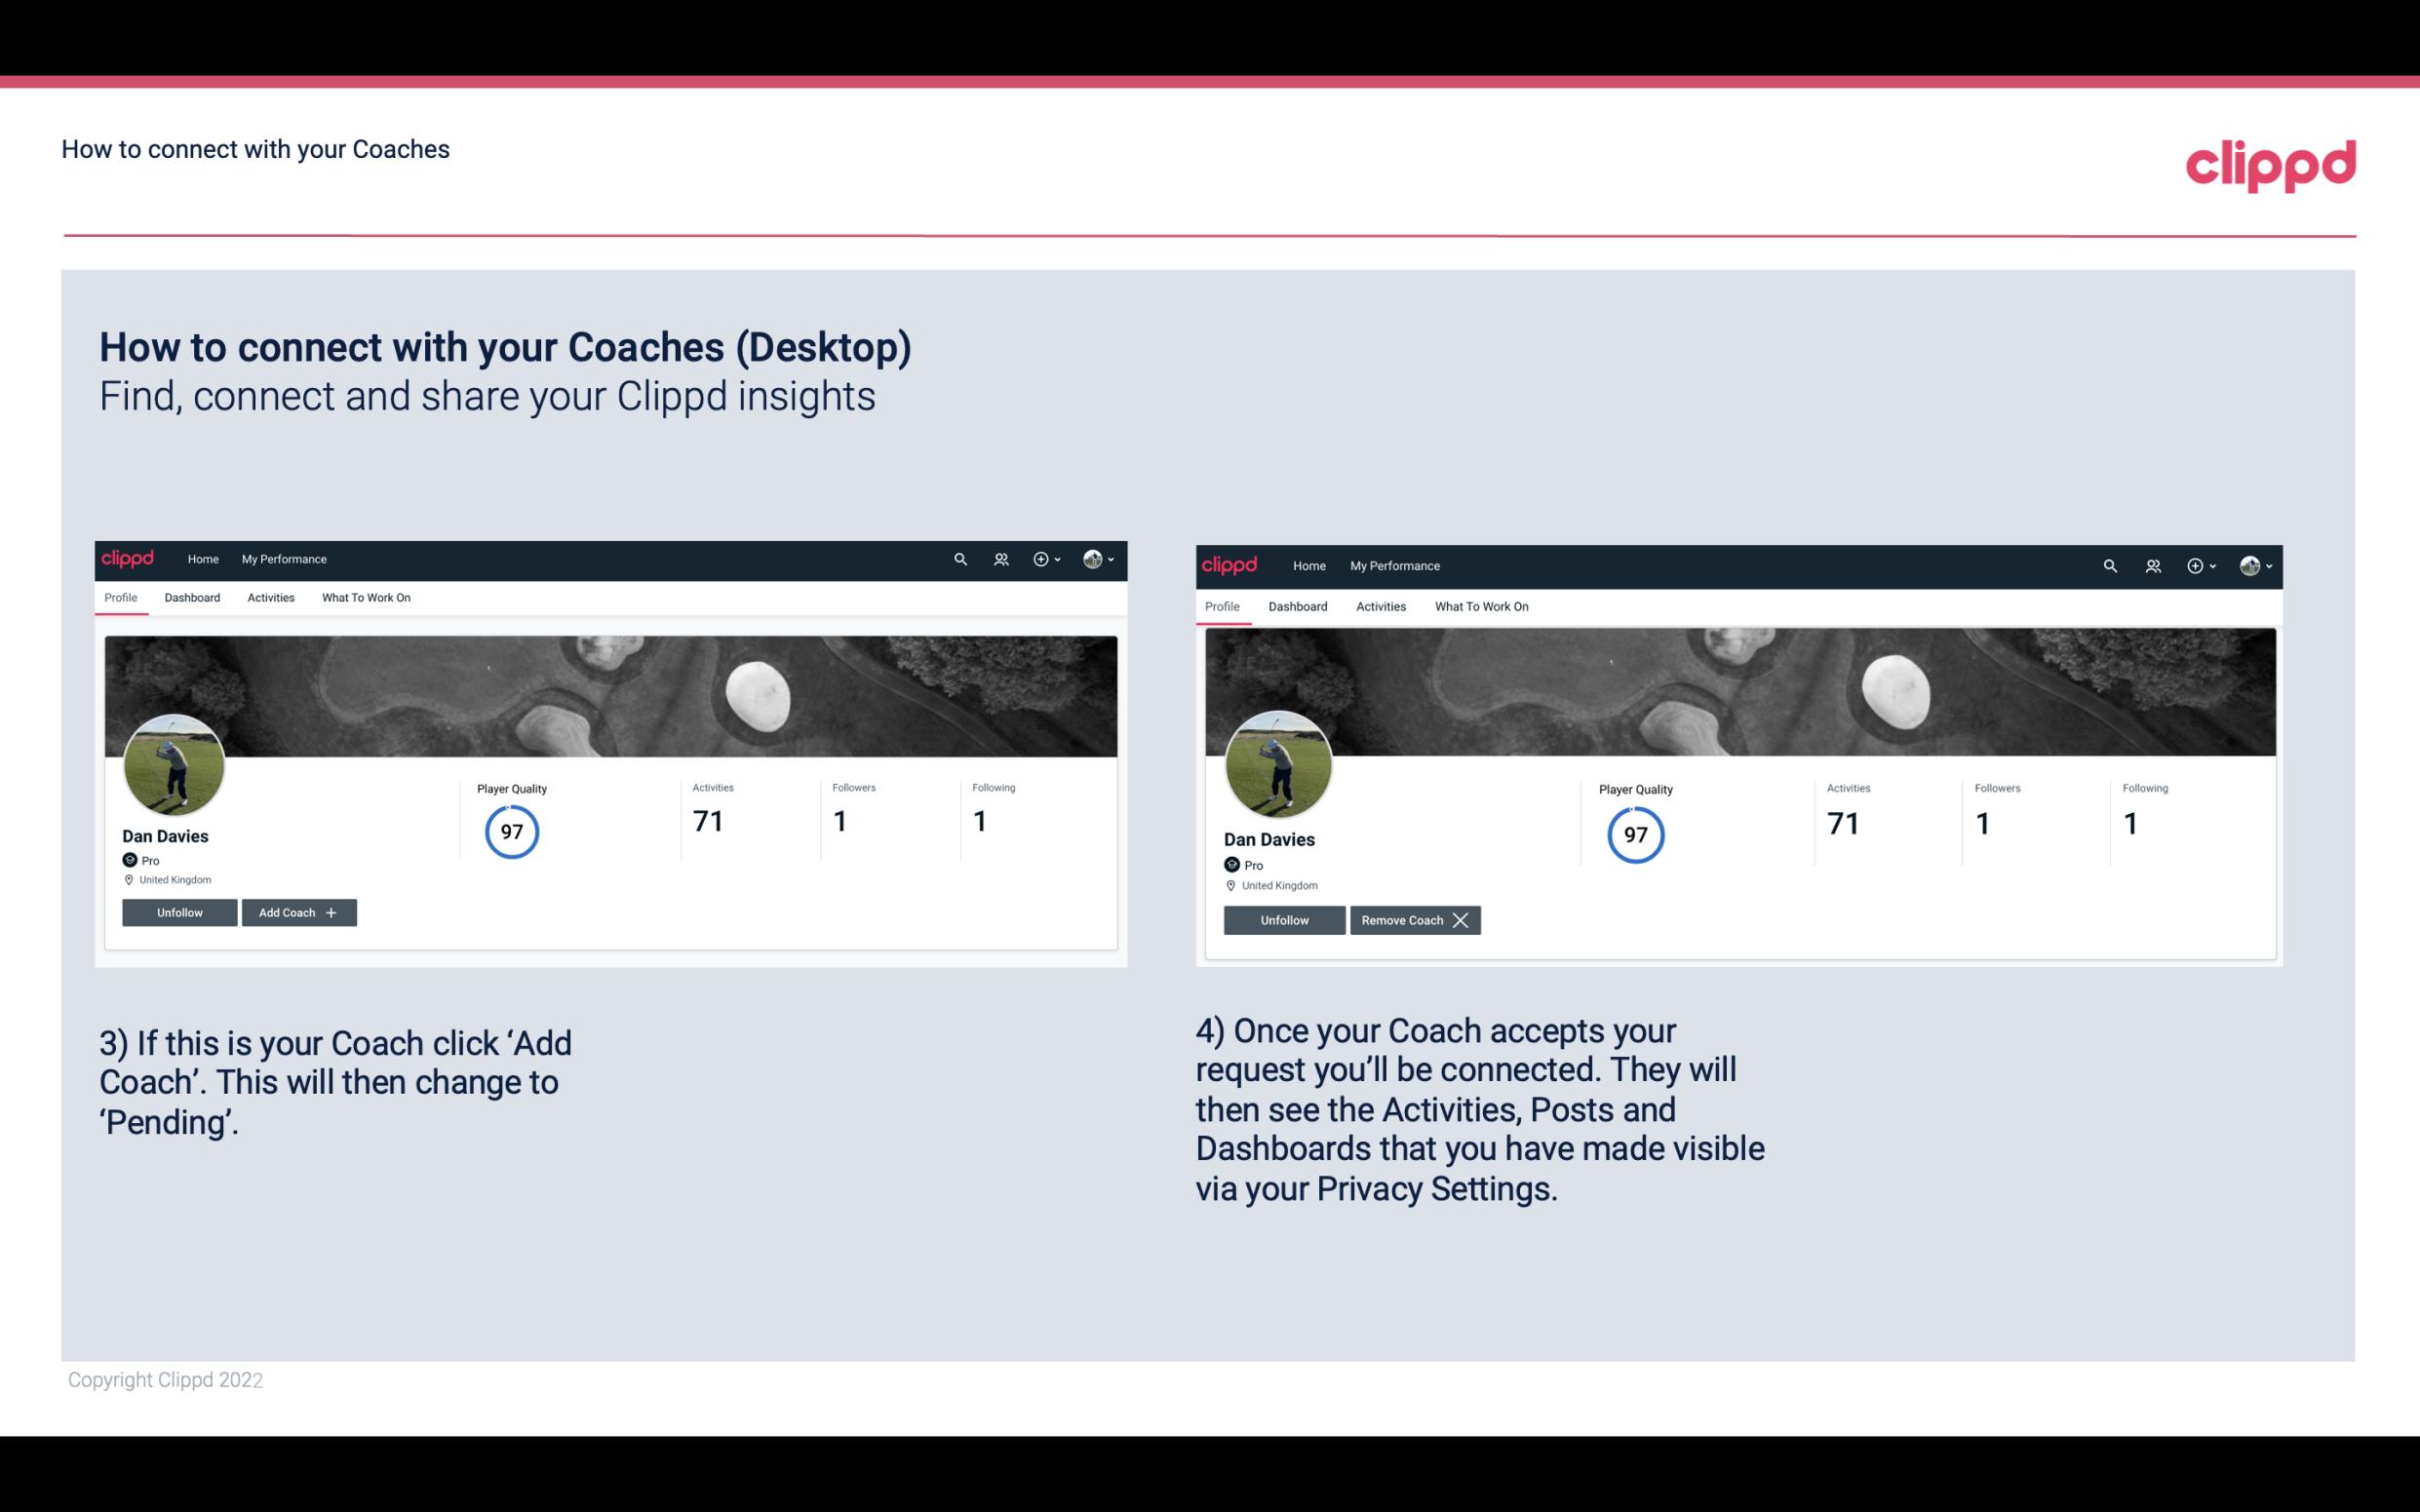
Task: Click the search icon in top navbar
Action: 961,558
